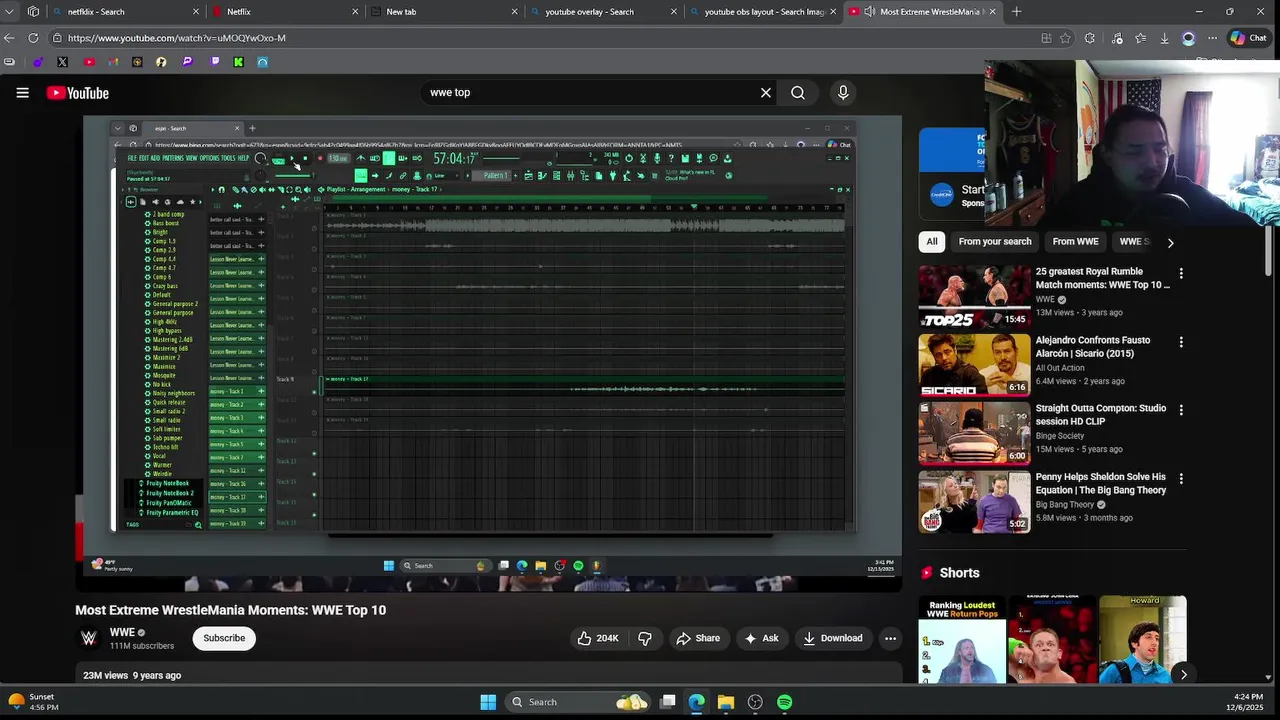Refresh the current page
The width and height of the screenshot is (1280, 720).
tap(33, 38)
